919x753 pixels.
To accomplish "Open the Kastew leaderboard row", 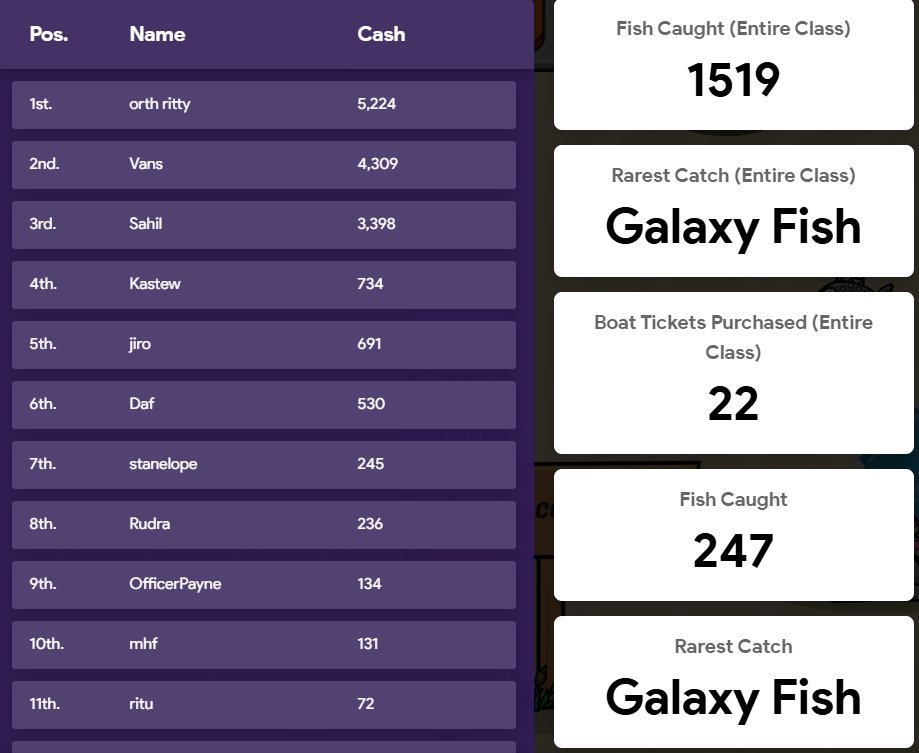I will (x=264, y=285).
